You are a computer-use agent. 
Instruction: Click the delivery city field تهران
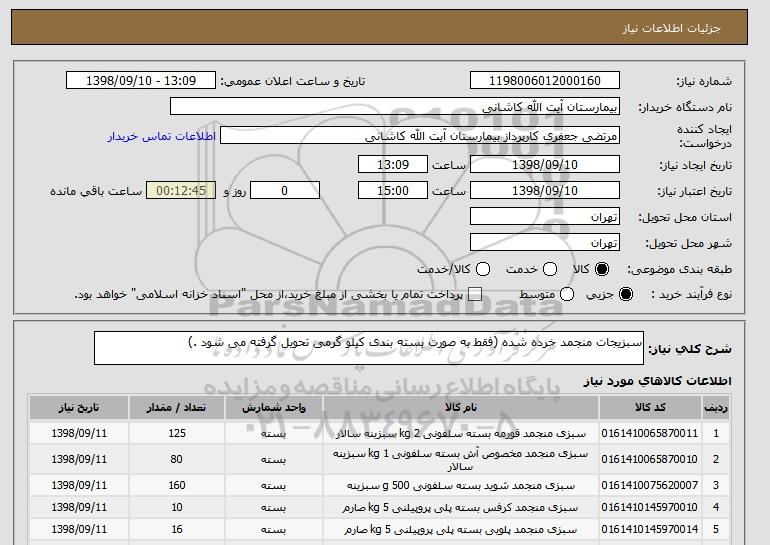click(x=545, y=243)
